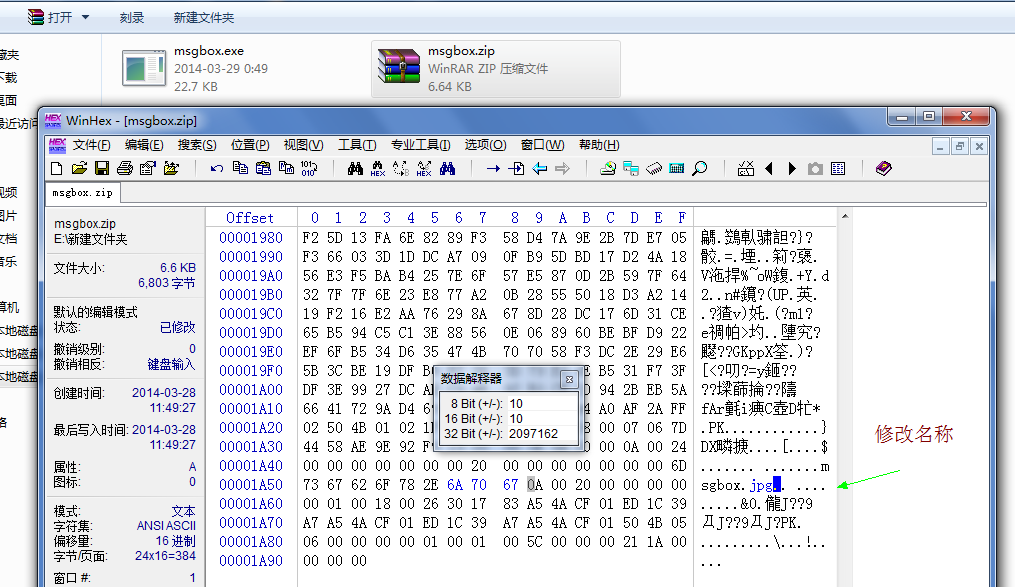Open the 帮助(H) menu
This screenshot has width=1015, height=587.
coord(599,145)
